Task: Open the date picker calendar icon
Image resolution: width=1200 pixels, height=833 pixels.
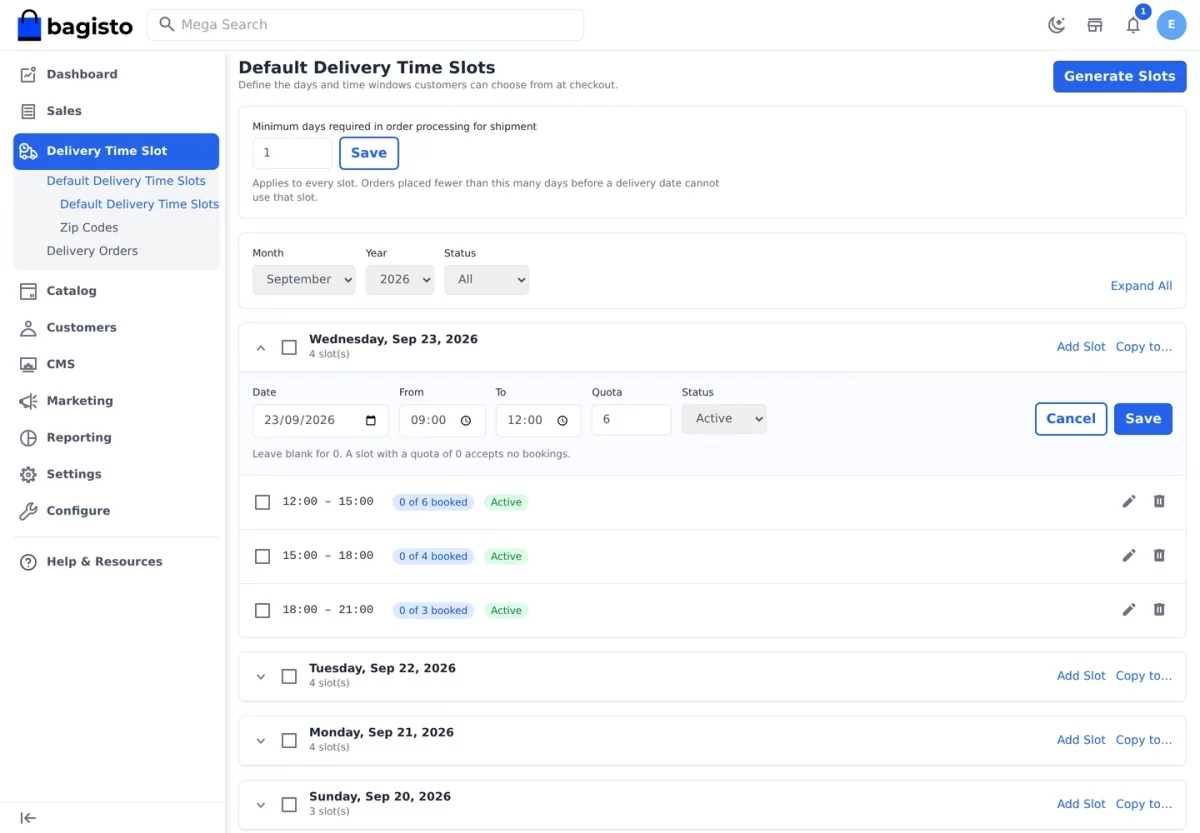Action: 371,421
